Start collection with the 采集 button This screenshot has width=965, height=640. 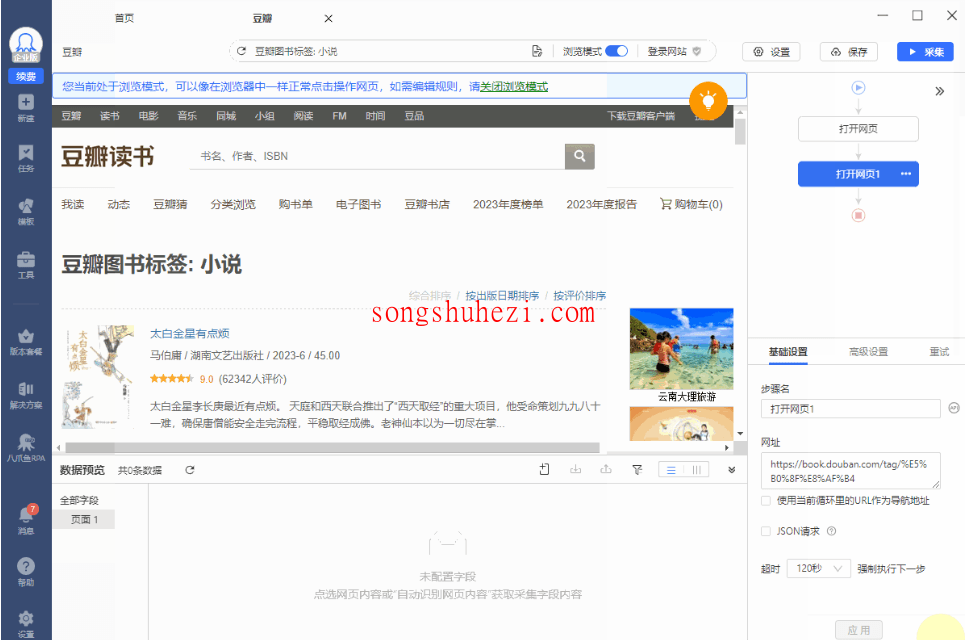point(926,52)
